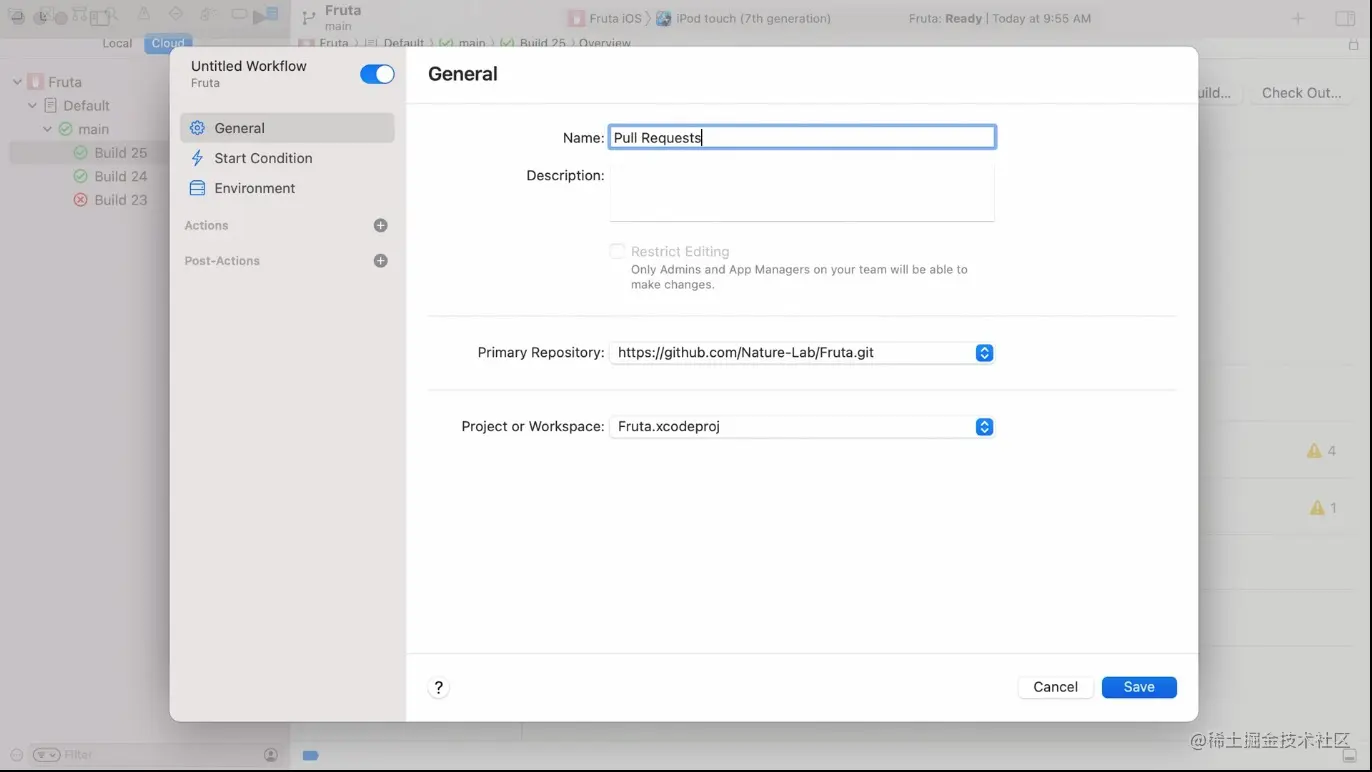Click into the Description text area
Viewport: 1372px width, 772px height.
[802, 192]
